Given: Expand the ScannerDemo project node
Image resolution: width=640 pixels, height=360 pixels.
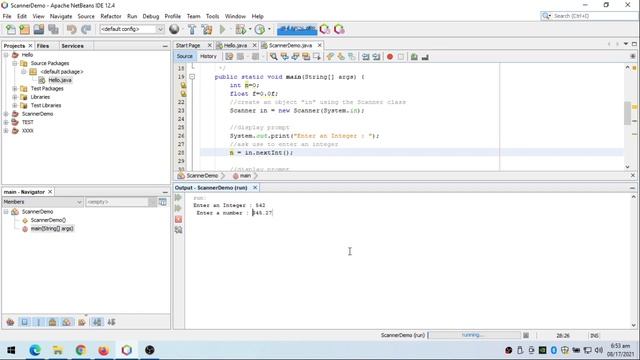Looking at the screenshot, I should pyautogui.click(x=6, y=114).
